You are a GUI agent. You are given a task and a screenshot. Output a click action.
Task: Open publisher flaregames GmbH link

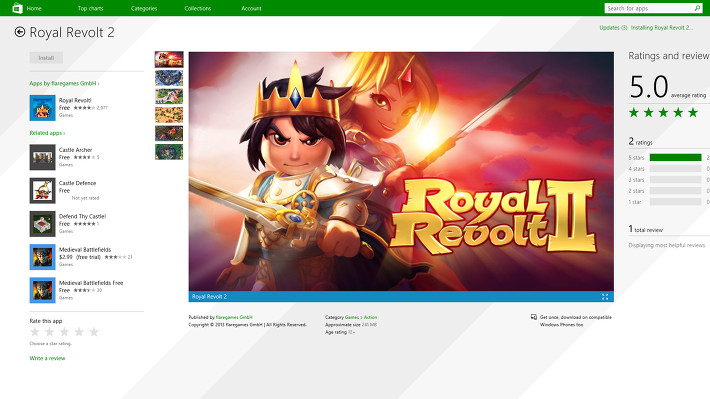[x=234, y=317]
